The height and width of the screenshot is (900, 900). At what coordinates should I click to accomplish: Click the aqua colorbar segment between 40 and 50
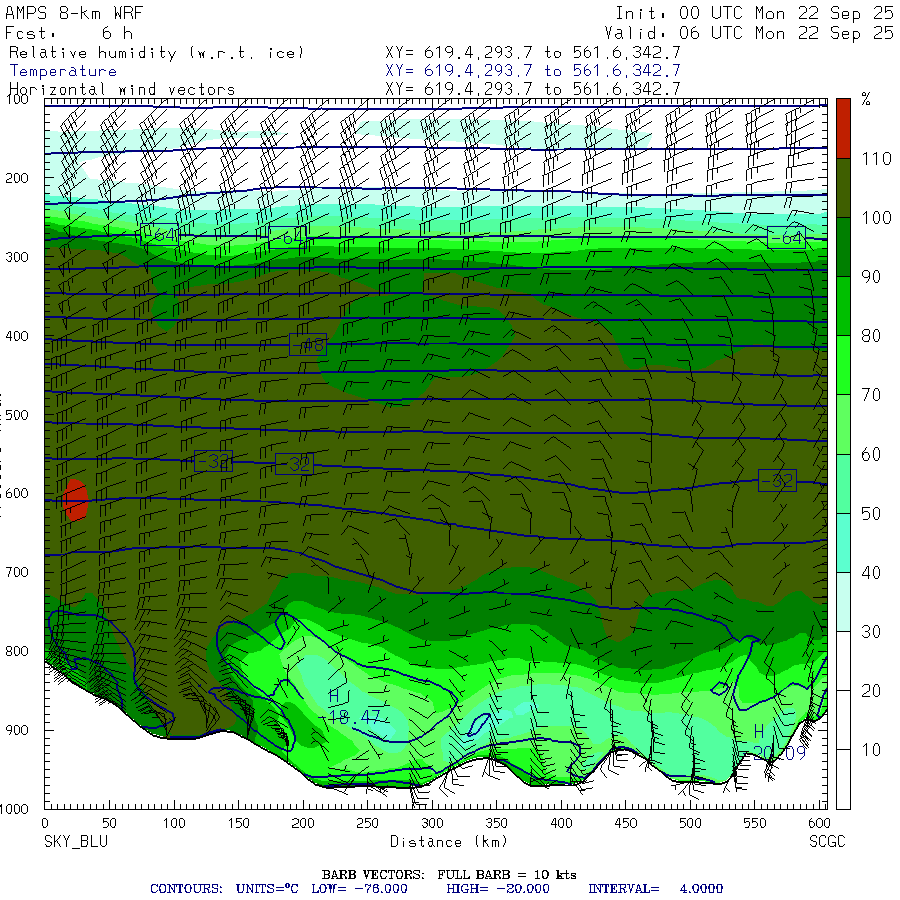843,543
